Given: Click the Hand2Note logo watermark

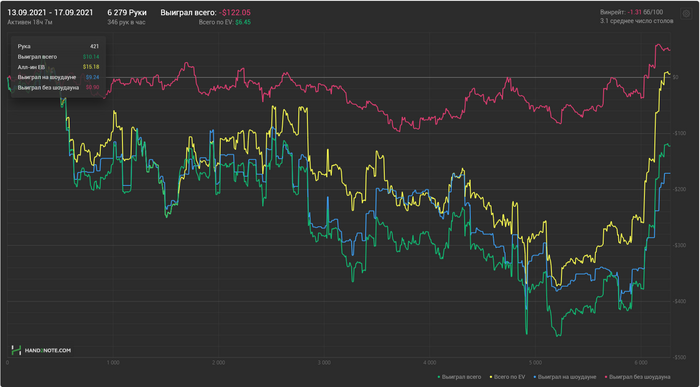Looking at the screenshot, I should click(x=41, y=350).
